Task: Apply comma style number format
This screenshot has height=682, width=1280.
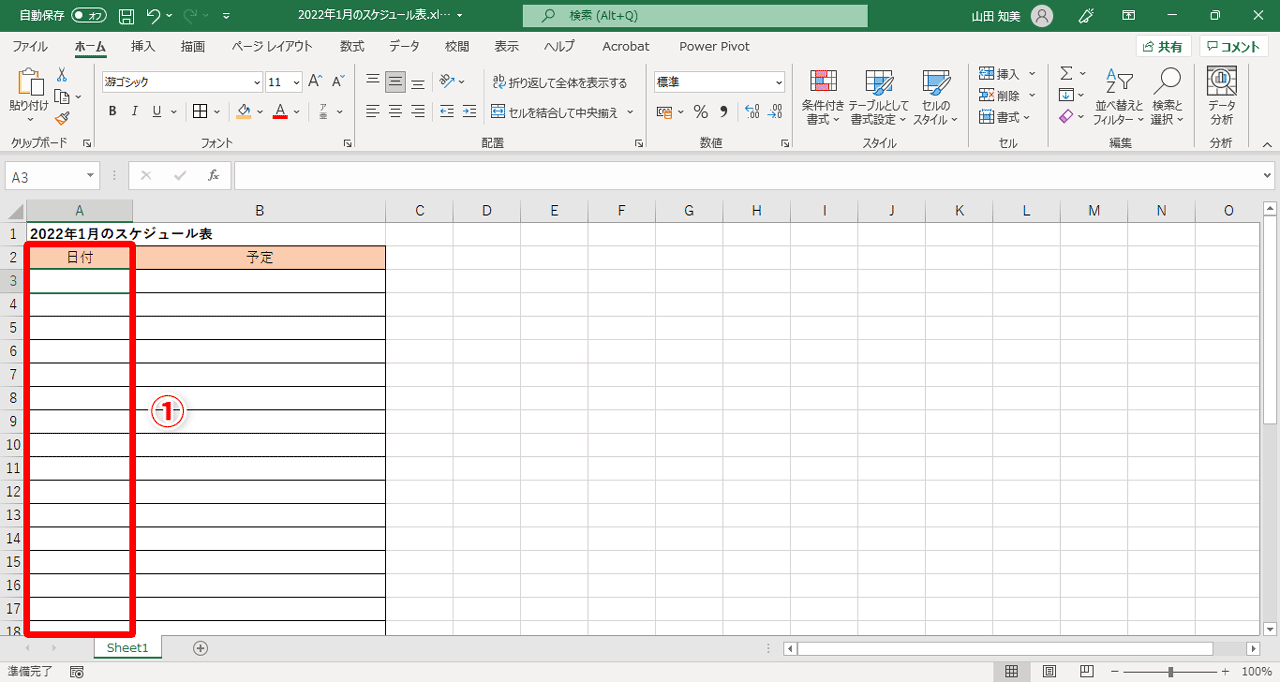Action: tap(723, 111)
